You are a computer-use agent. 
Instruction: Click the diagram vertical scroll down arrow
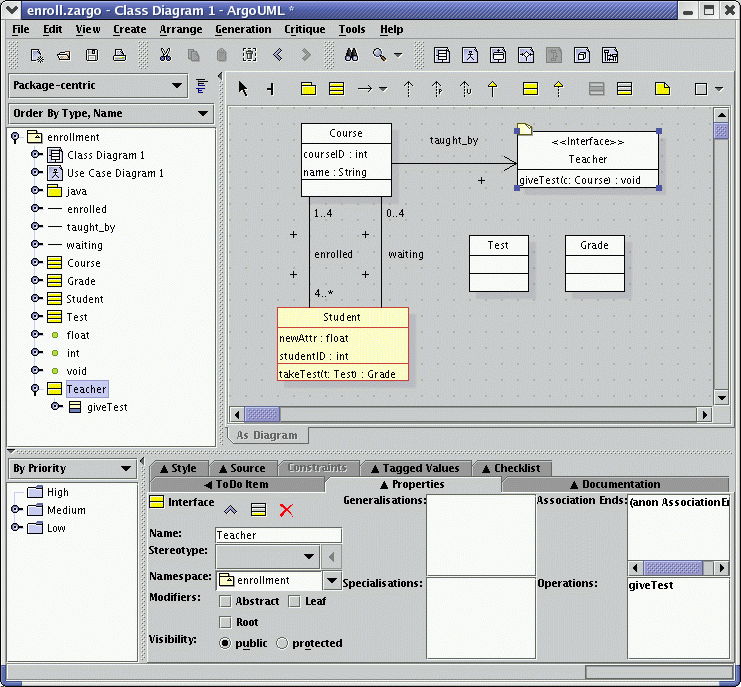721,397
